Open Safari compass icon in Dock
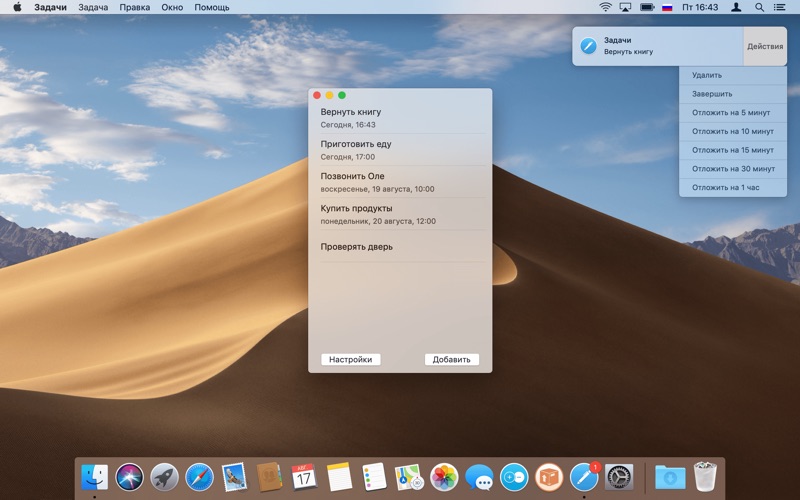Viewport: 800px width, 500px height. point(199,478)
